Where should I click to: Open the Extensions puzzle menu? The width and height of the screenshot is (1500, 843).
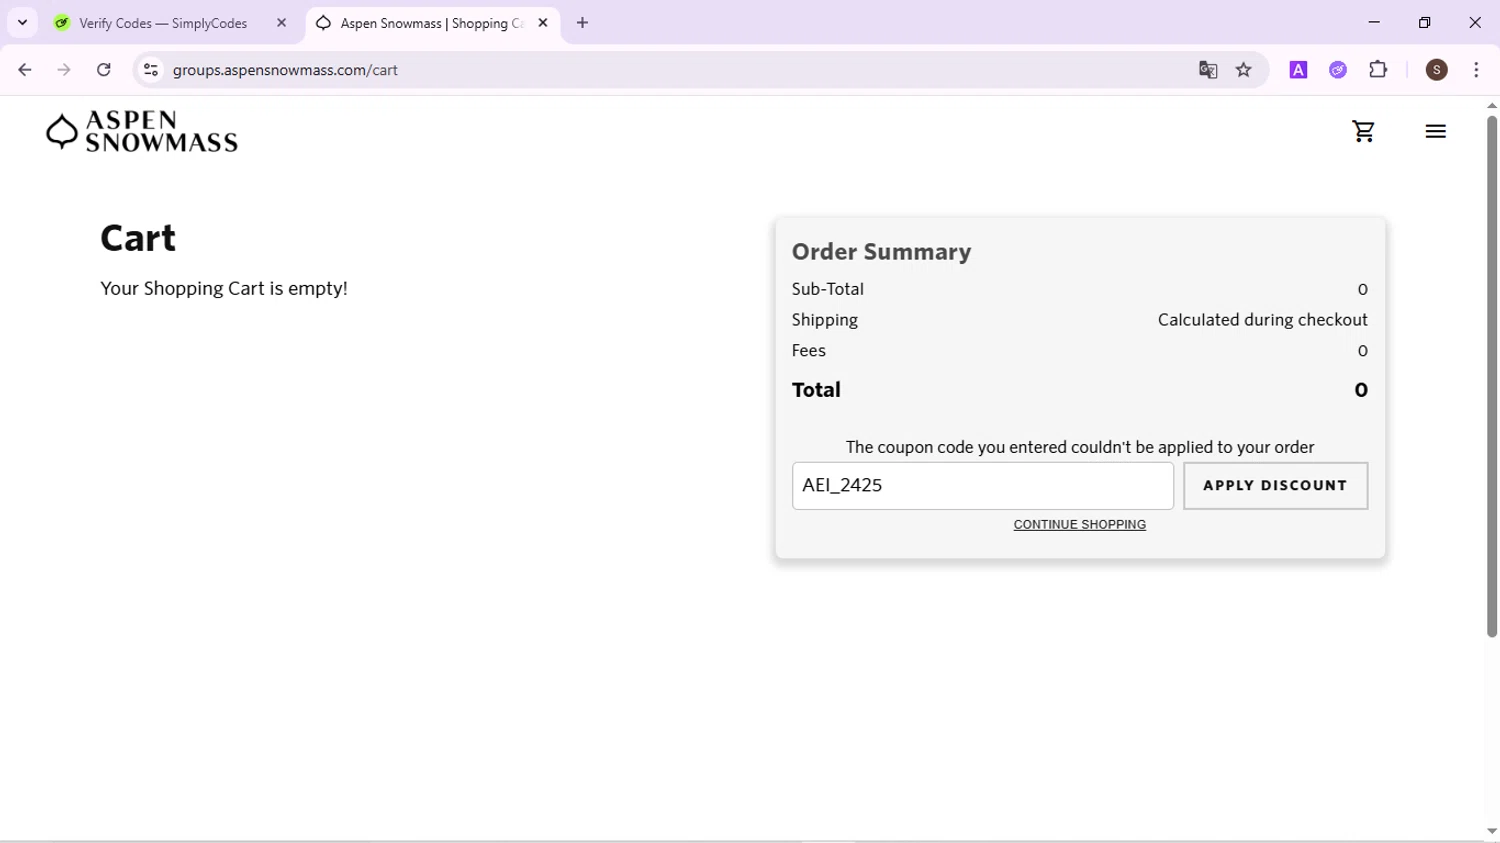point(1378,70)
